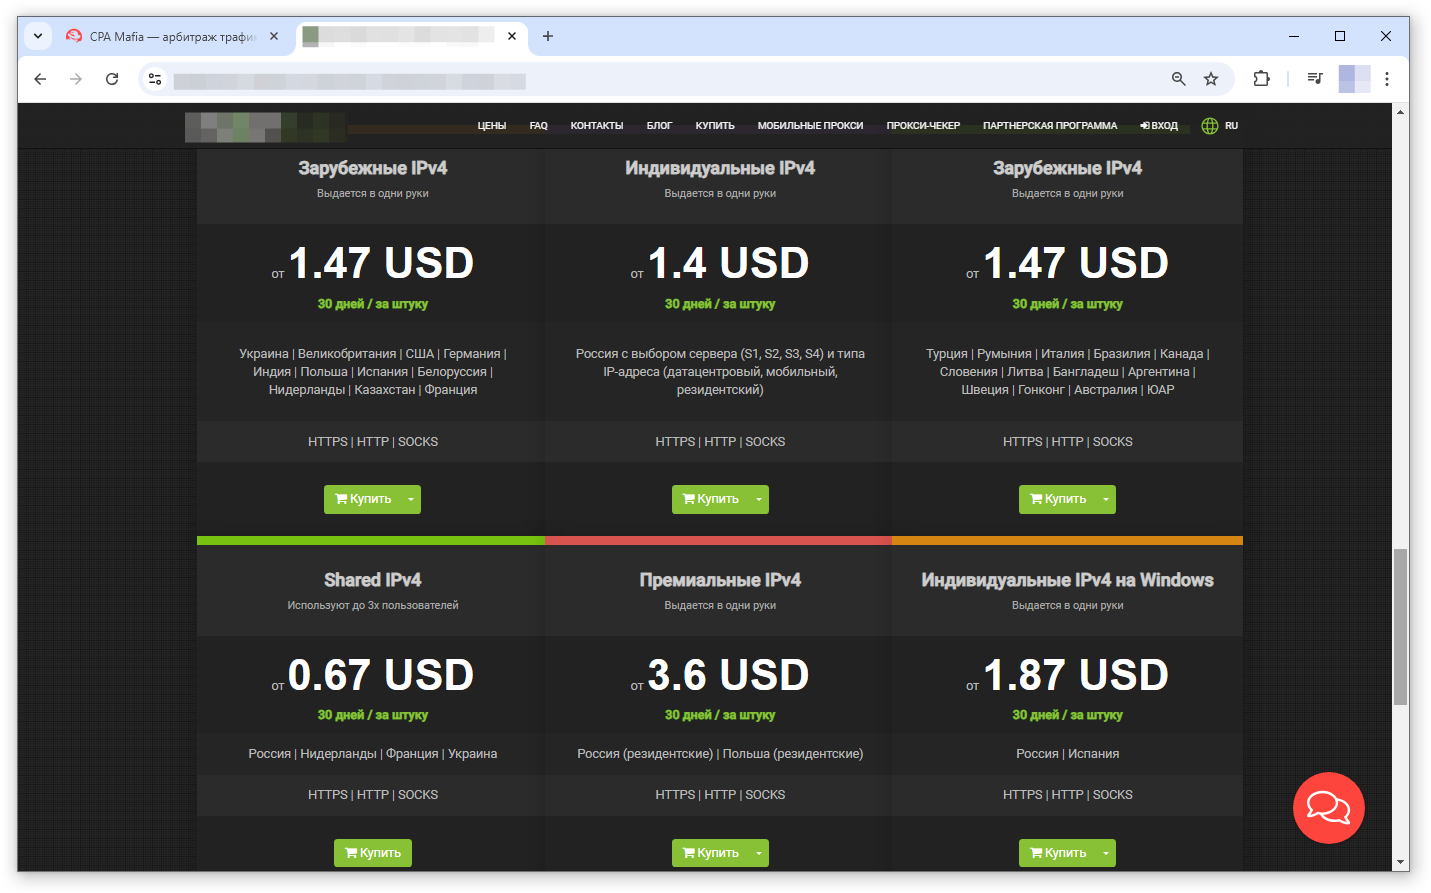This screenshot has height=893, width=1431.
Task: Click the globe language icon
Action: coord(1210,126)
